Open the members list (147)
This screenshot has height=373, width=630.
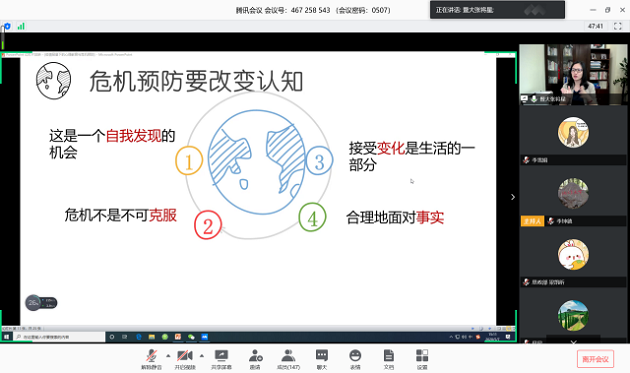click(x=288, y=359)
